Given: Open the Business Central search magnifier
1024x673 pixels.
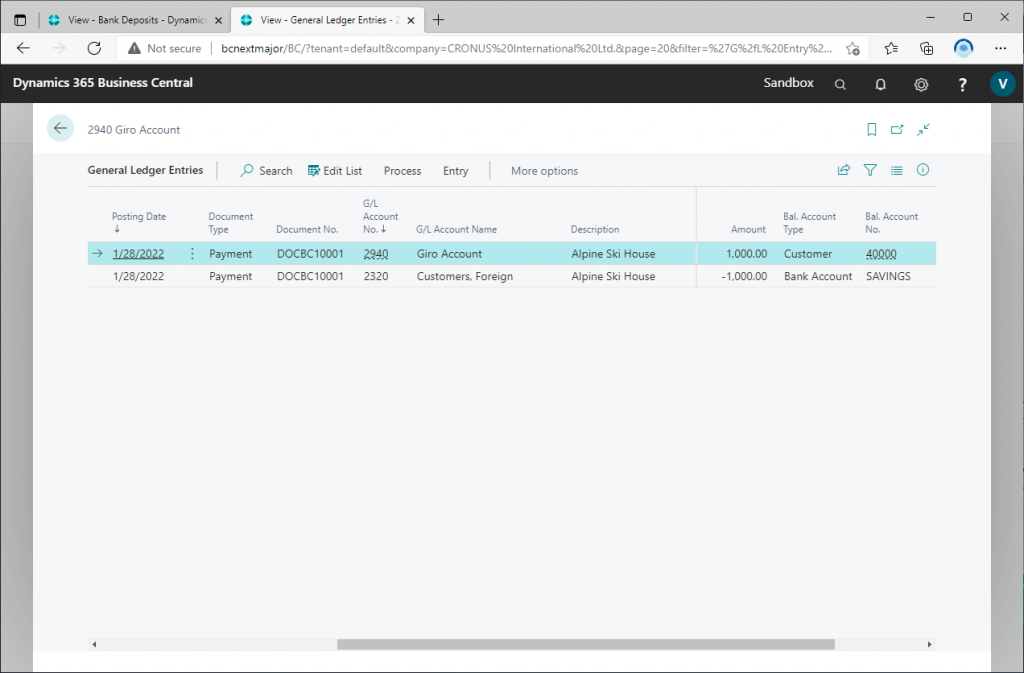Looking at the screenshot, I should pos(840,84).
